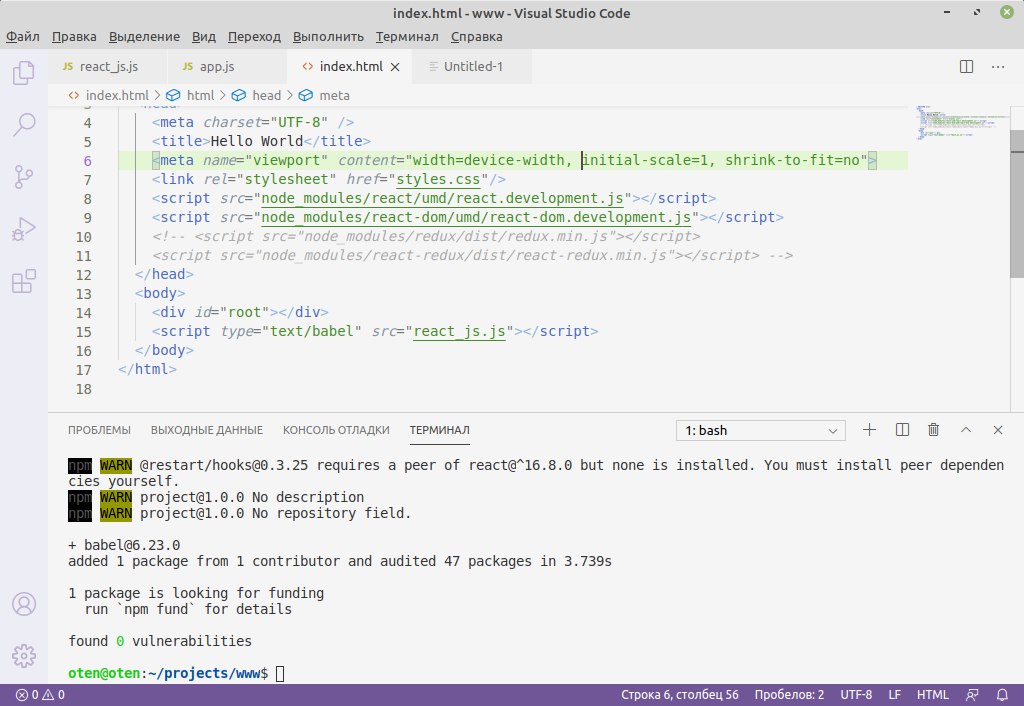Switch to the ПРОБЛЕМЫ panel tab
This screenshot has width=1024, height=706.
(x=99, y=430)
